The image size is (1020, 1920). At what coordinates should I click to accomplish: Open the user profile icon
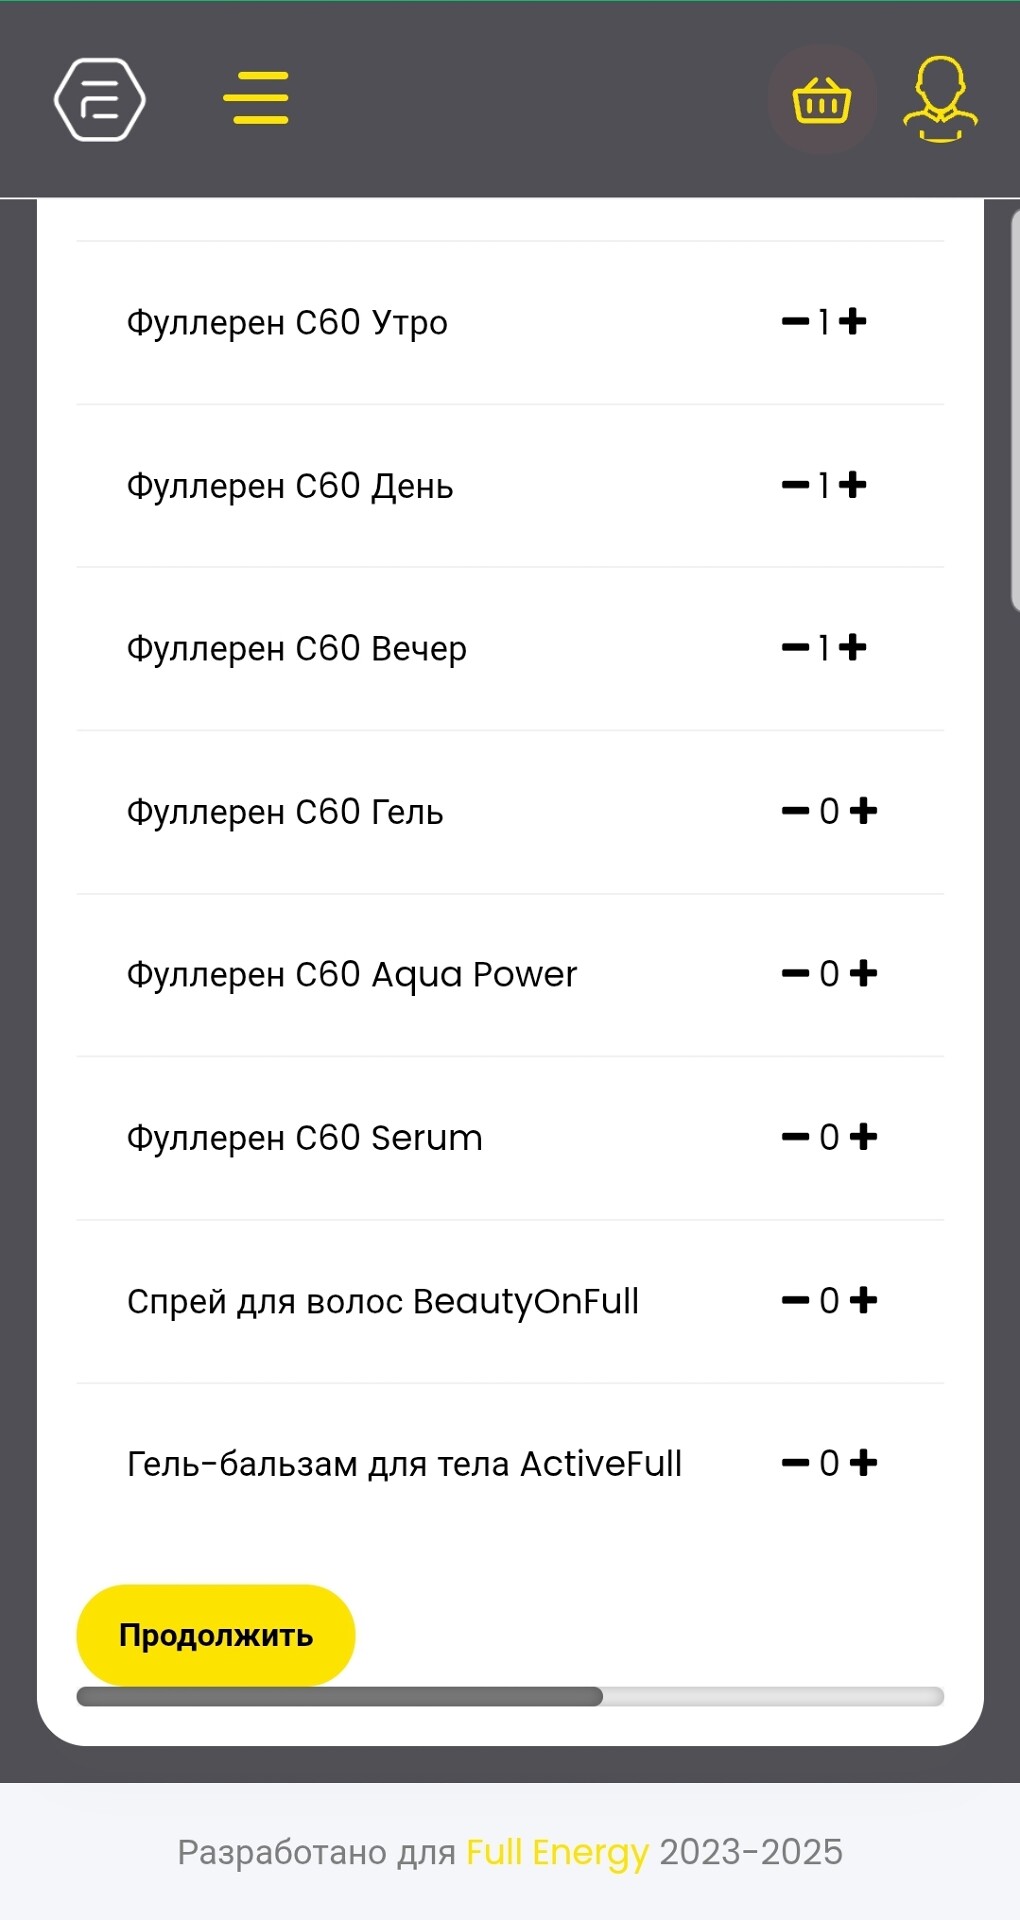pos(940,99)
